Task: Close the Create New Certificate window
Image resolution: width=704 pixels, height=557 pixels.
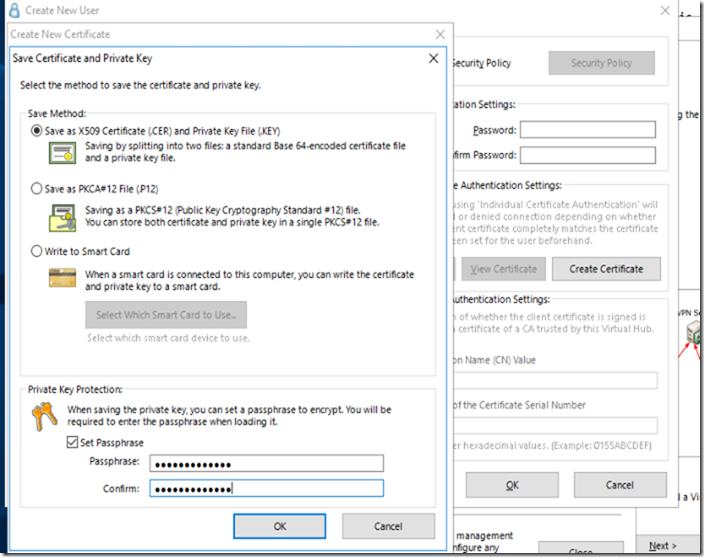Action: coord(440,34)
